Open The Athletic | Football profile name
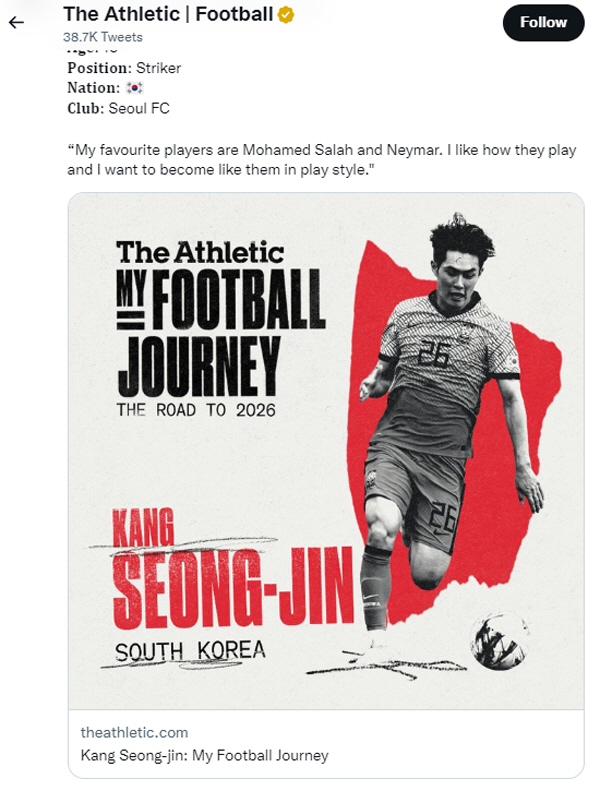This screenshot has width=600, height=791. pos(167,15)
